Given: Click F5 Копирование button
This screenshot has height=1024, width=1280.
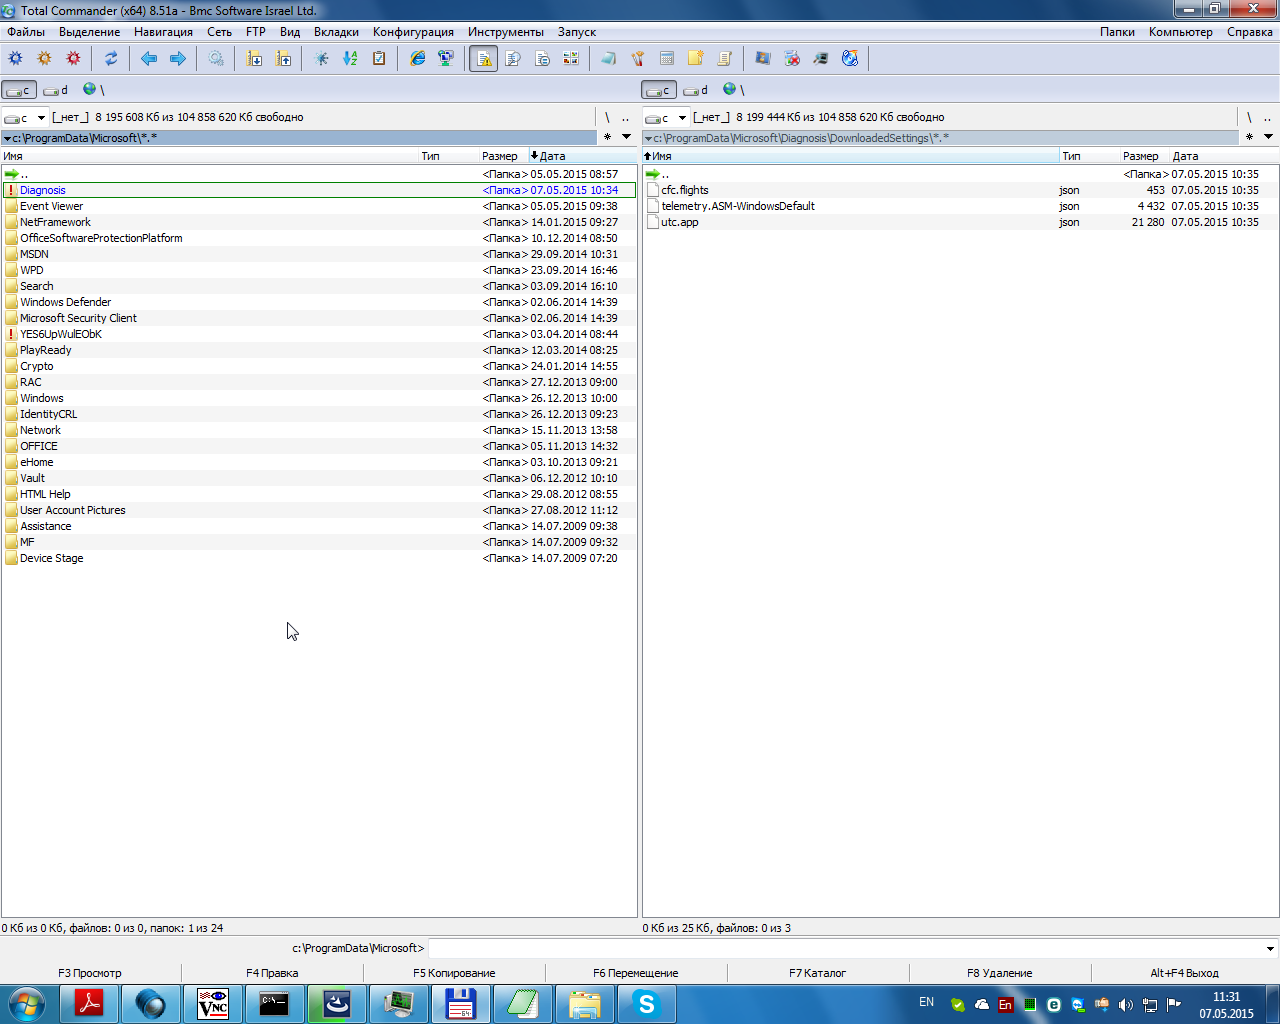Looking at the screenshot, I should click(454, 973).
